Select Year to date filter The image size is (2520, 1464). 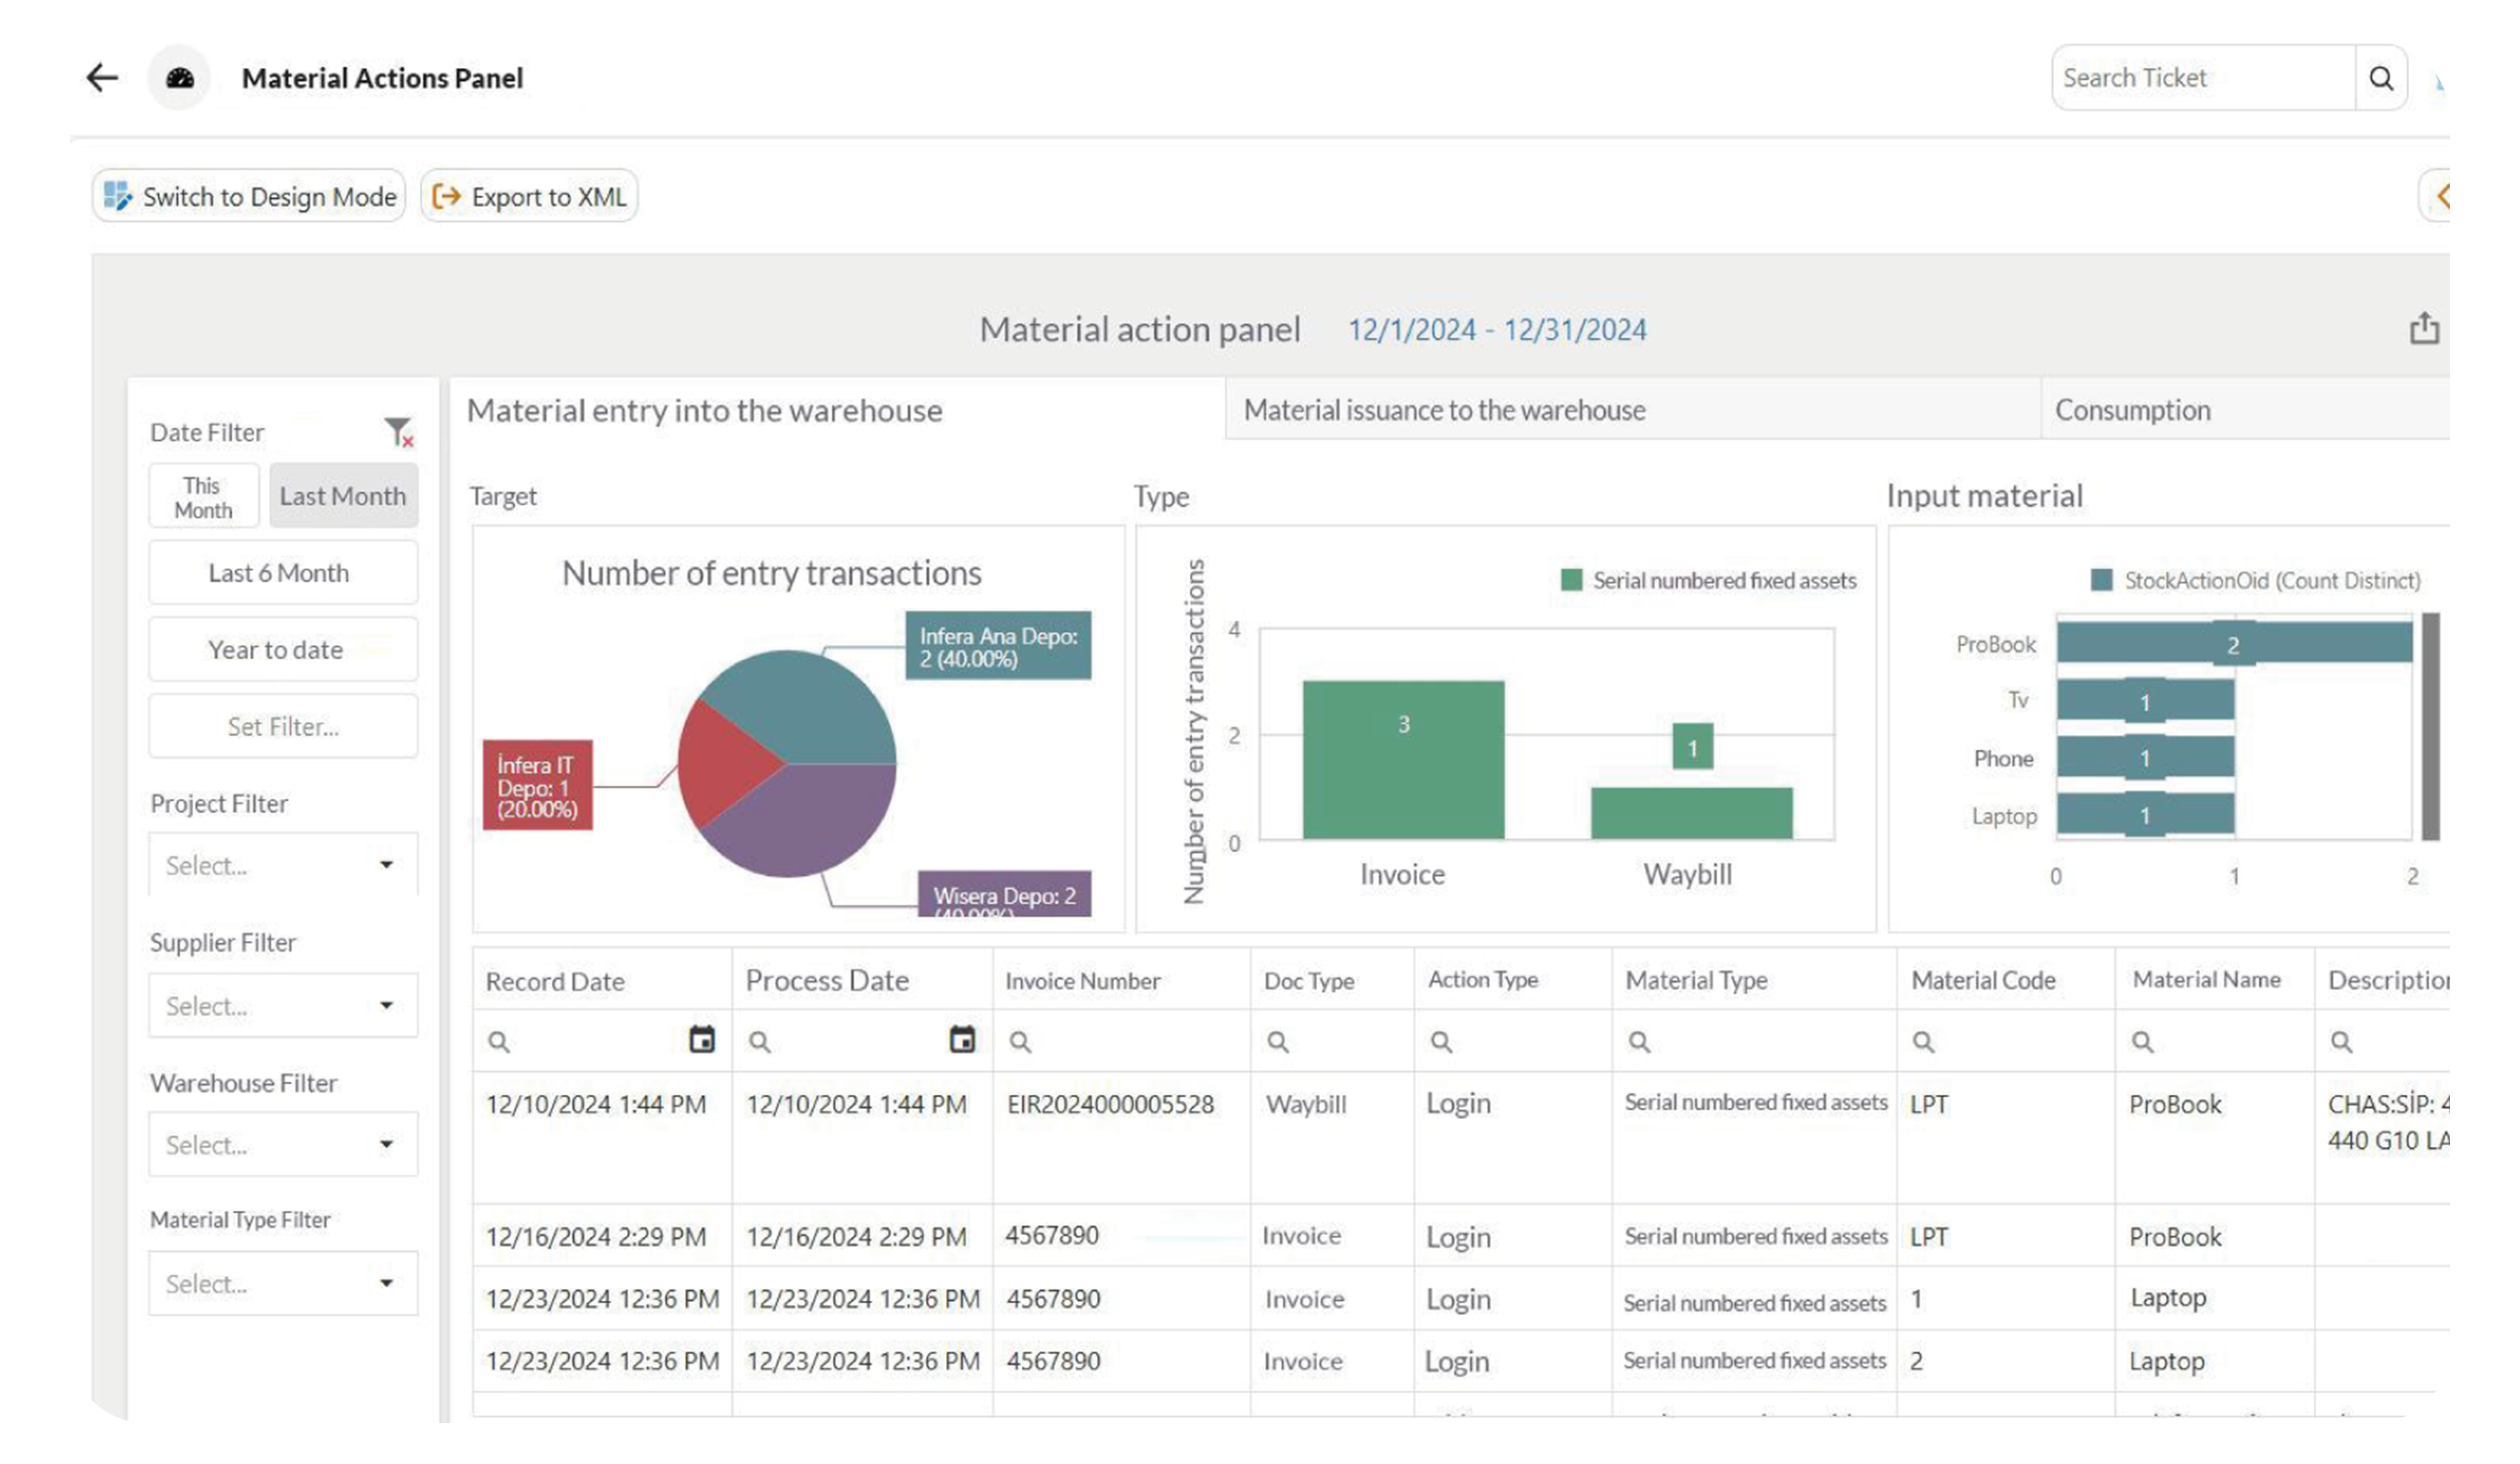(x=283, y=650)
